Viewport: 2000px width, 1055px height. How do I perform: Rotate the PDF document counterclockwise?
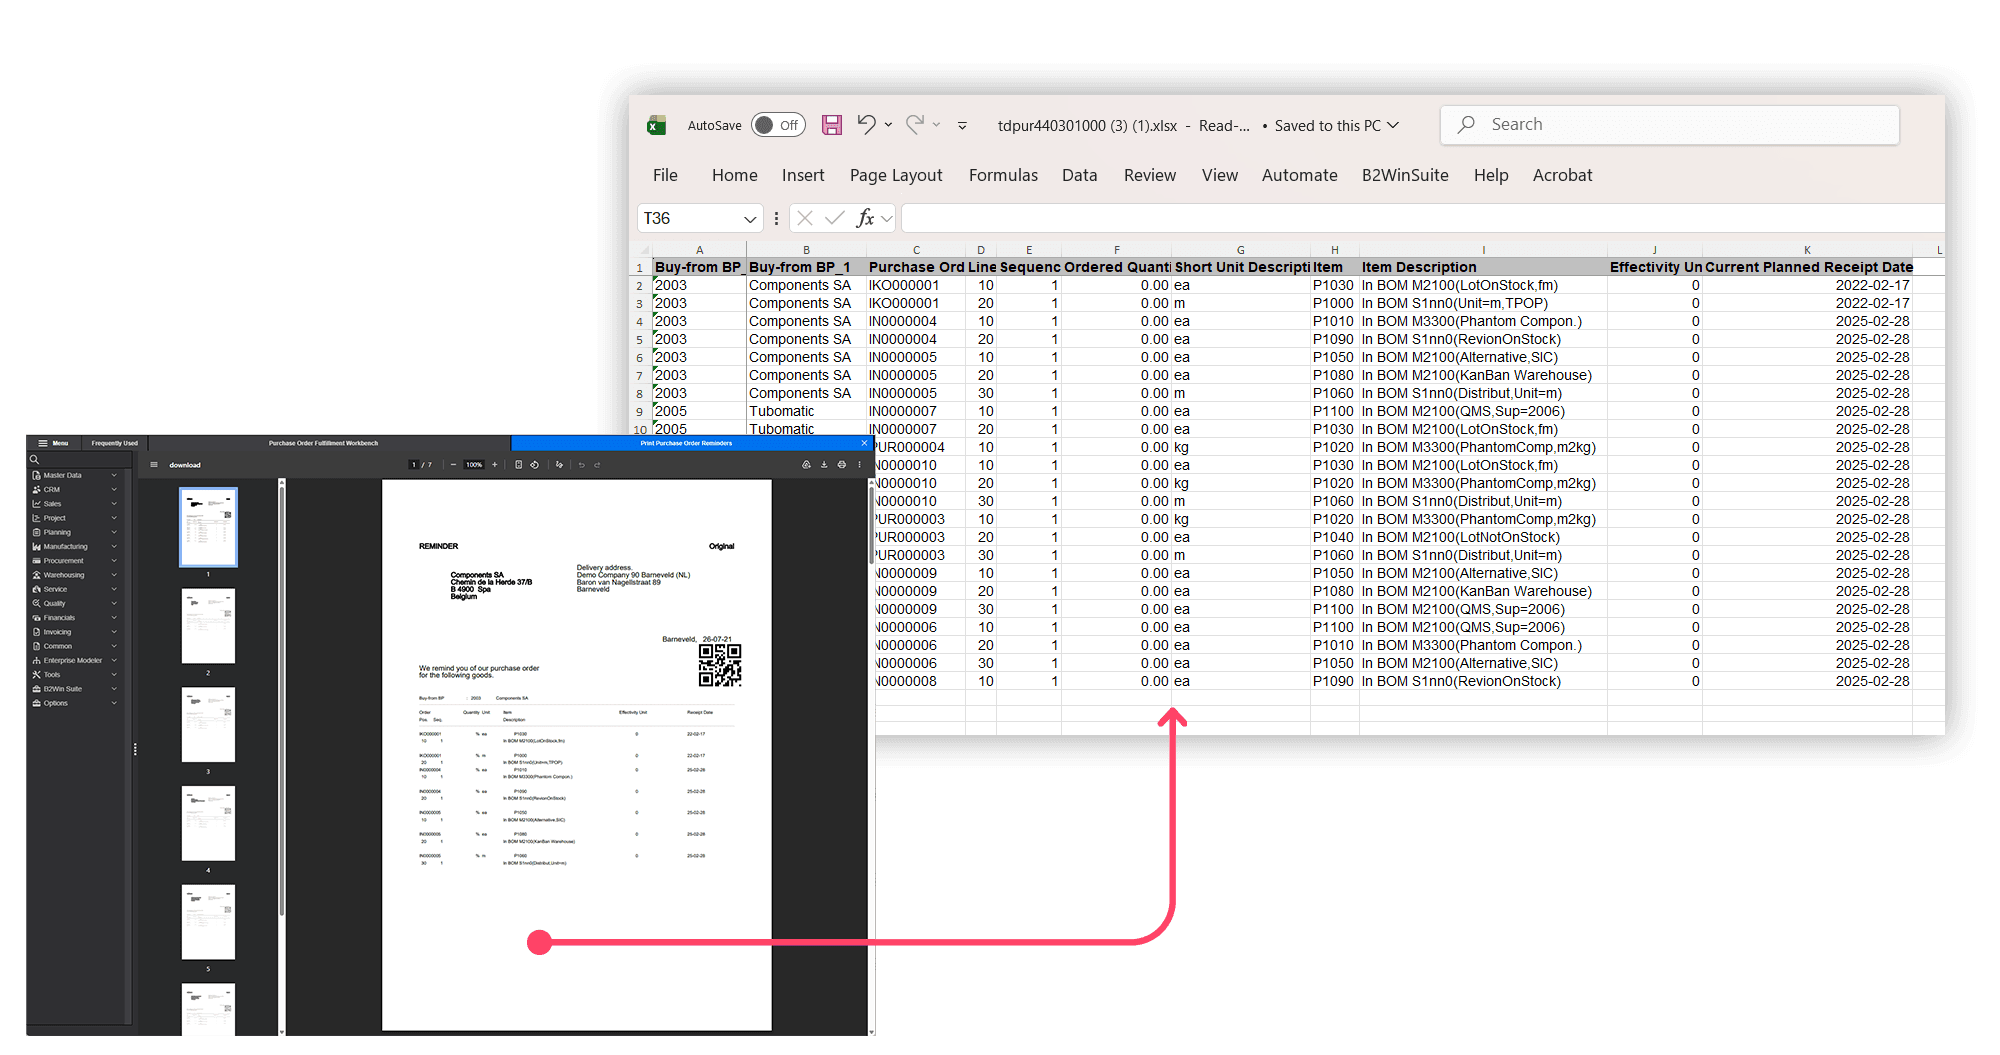coord(534,465)
